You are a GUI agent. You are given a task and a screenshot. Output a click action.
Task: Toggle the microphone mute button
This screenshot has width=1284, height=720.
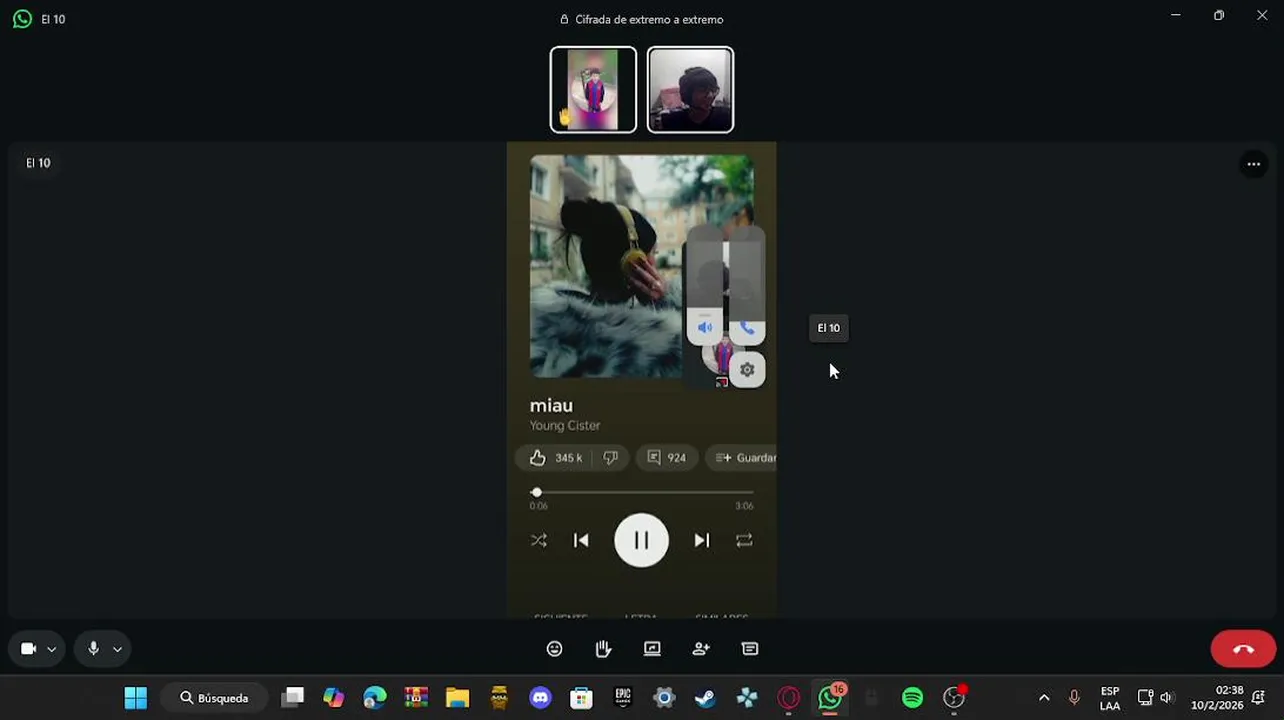click(93, 649)
